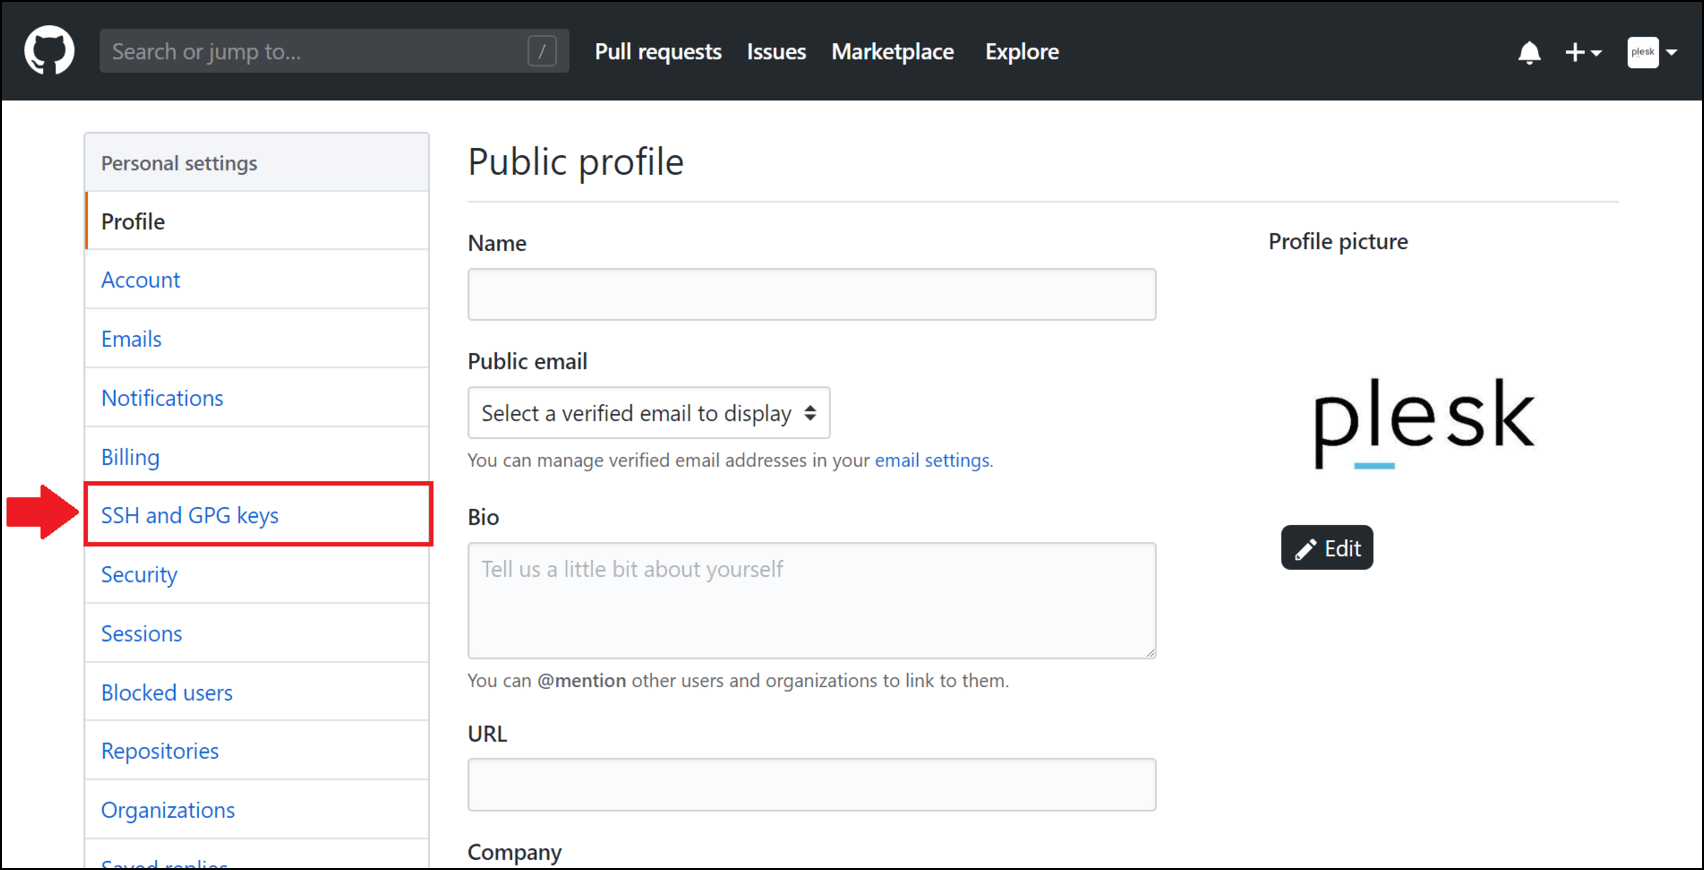Open Emails settings
The width and height of the screenshot is (1704, 870).
pyautogui.click(x=258, y=339)
